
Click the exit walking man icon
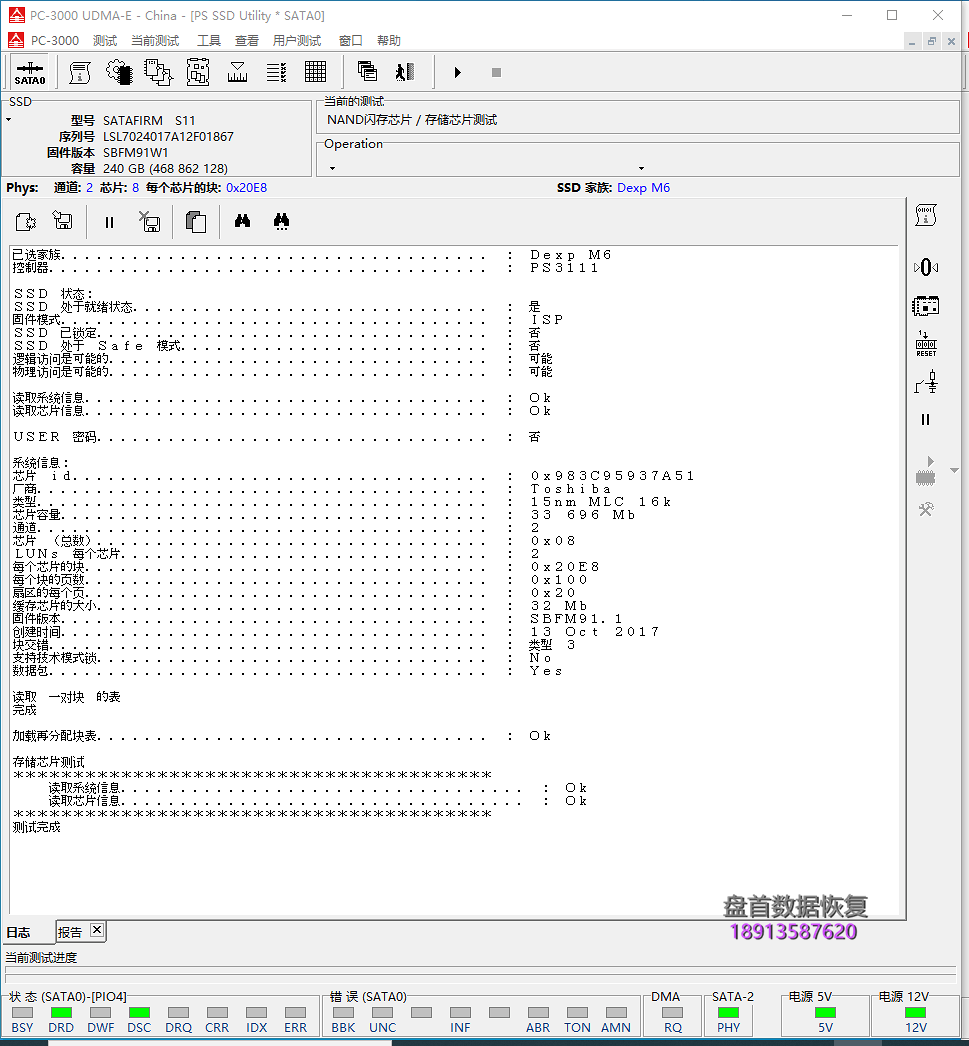coord(405,71)
